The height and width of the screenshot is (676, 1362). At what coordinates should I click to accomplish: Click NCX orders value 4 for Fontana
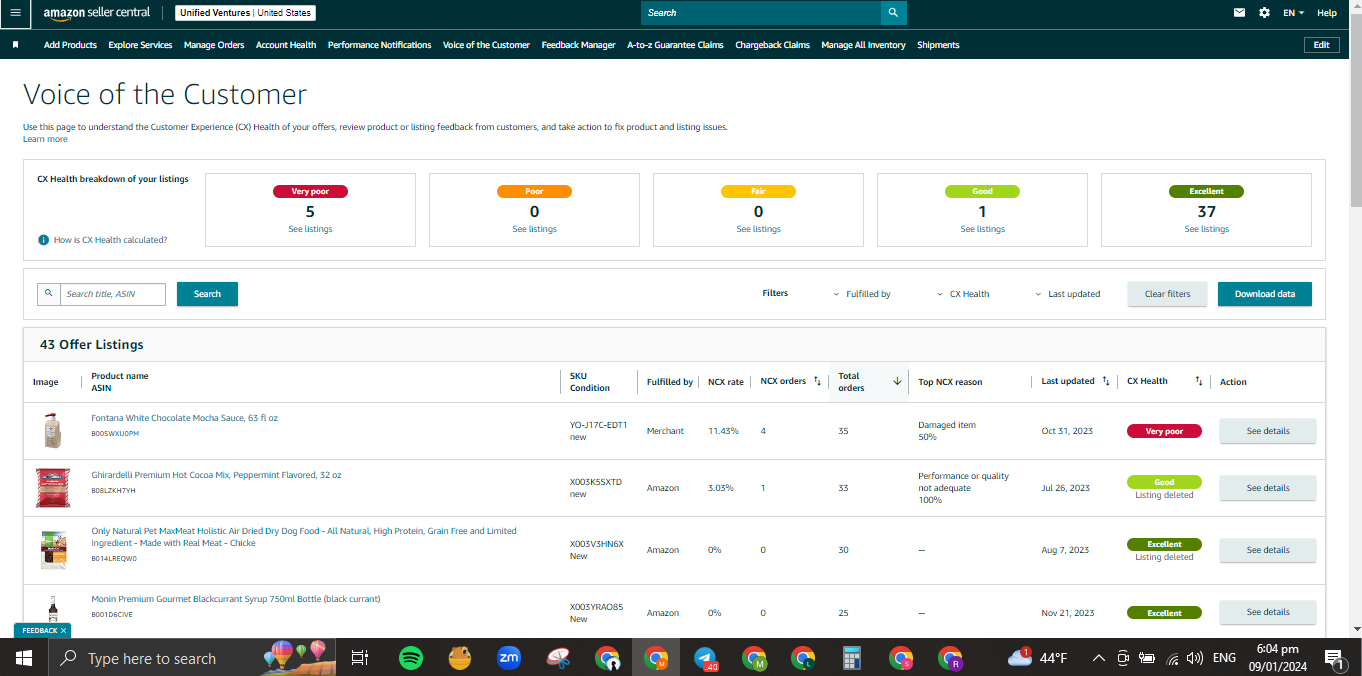763,431
